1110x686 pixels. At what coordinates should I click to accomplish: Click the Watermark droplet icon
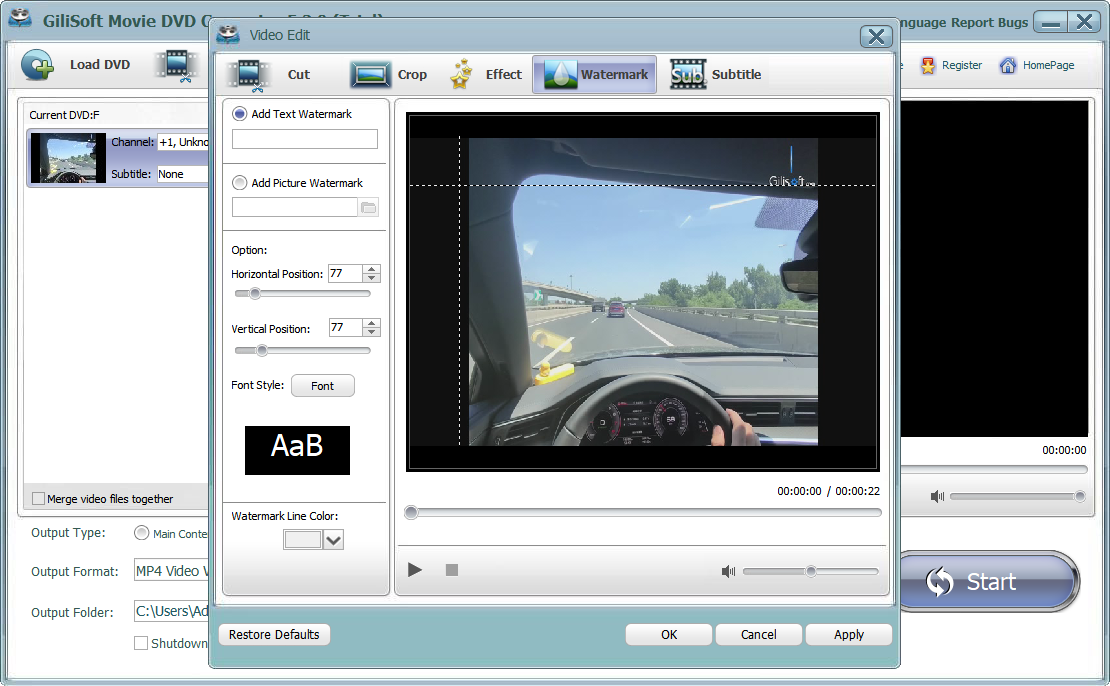560,74
